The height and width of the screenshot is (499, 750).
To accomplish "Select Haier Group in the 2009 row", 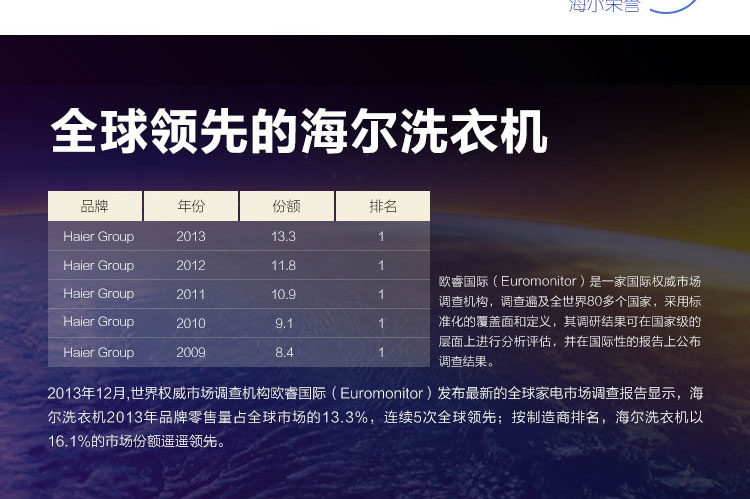I will click(x=99, y=352).
